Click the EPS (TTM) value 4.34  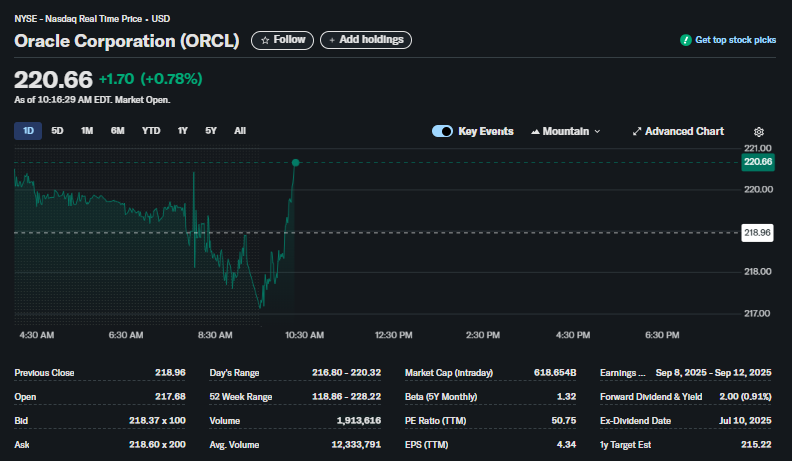(566, 445)
